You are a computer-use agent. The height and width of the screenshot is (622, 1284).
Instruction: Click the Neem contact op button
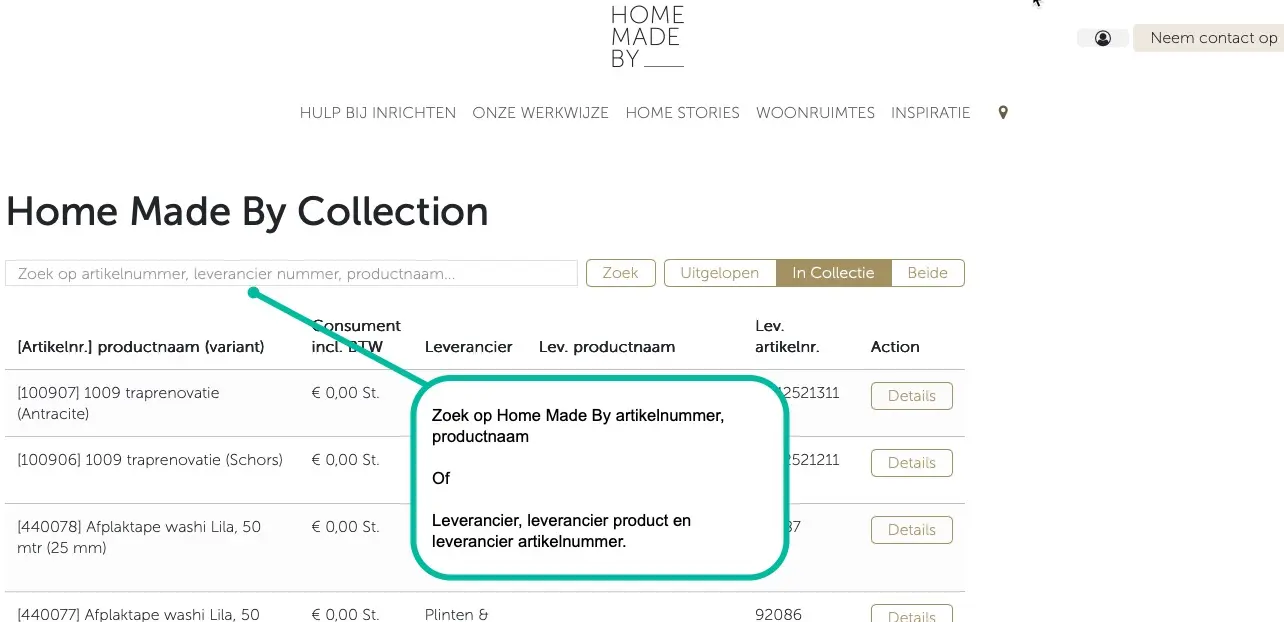pos(1209,38)
